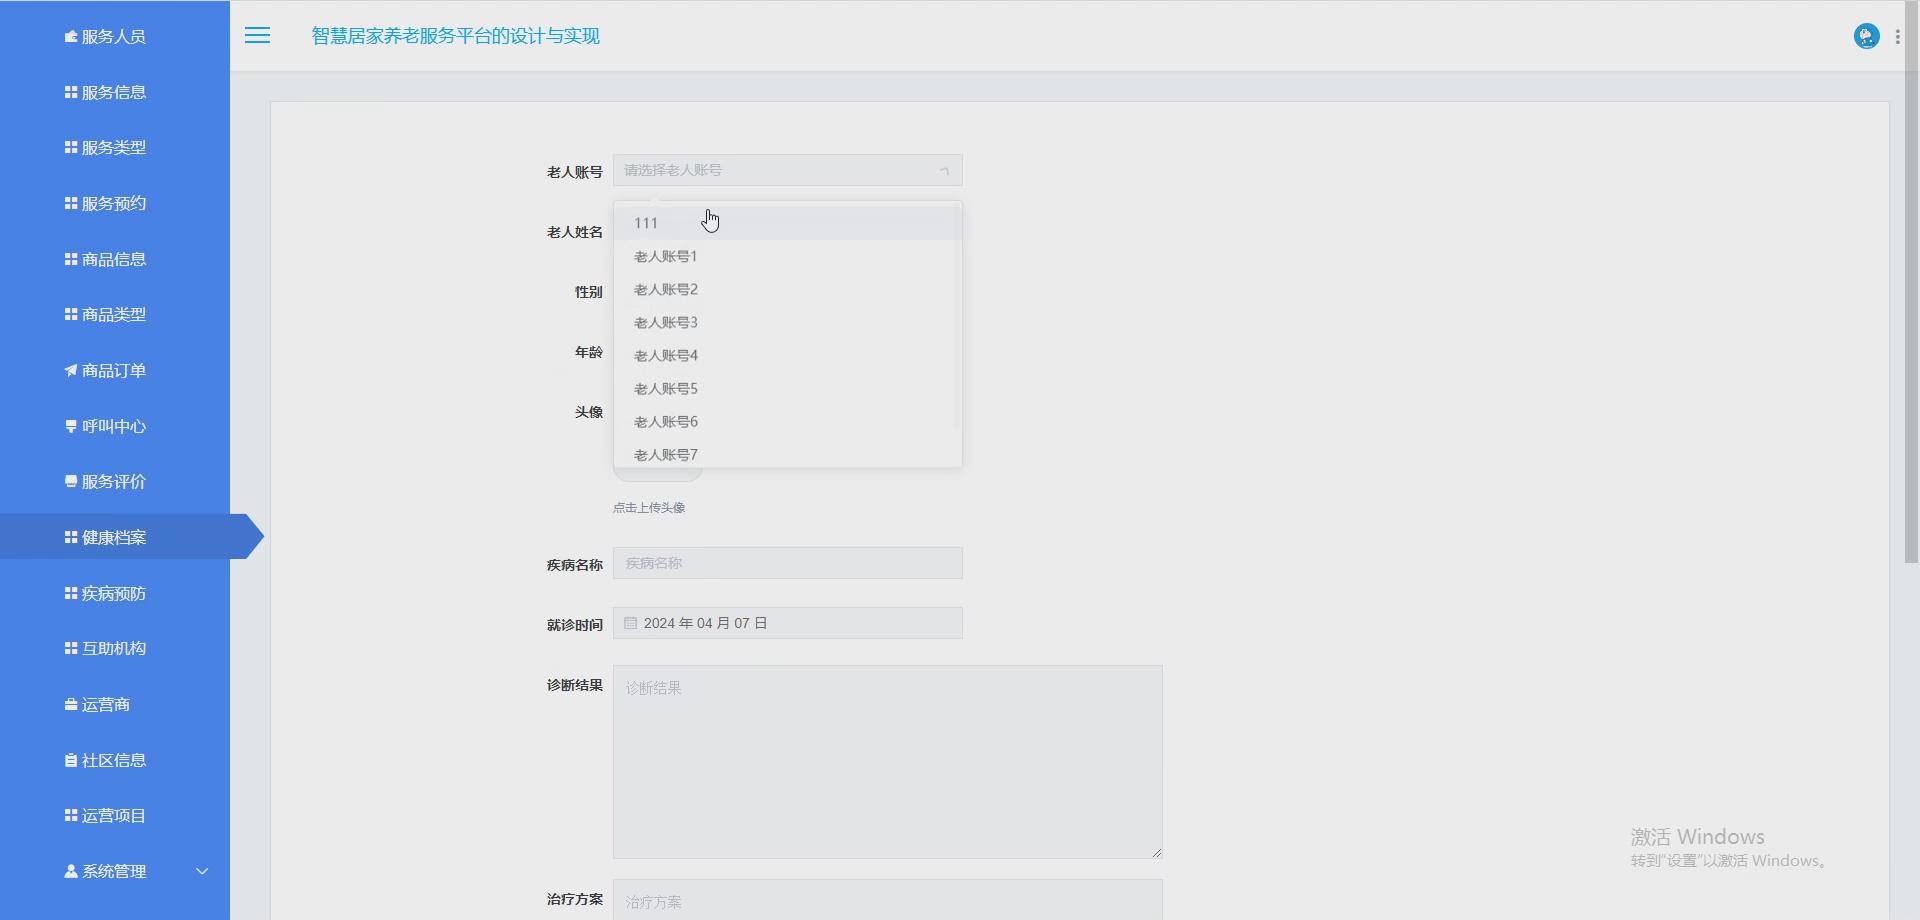Click the page title 智慧居家养老服务平台的设计与实现
1920x920 pixels.
tap(455, 36)
